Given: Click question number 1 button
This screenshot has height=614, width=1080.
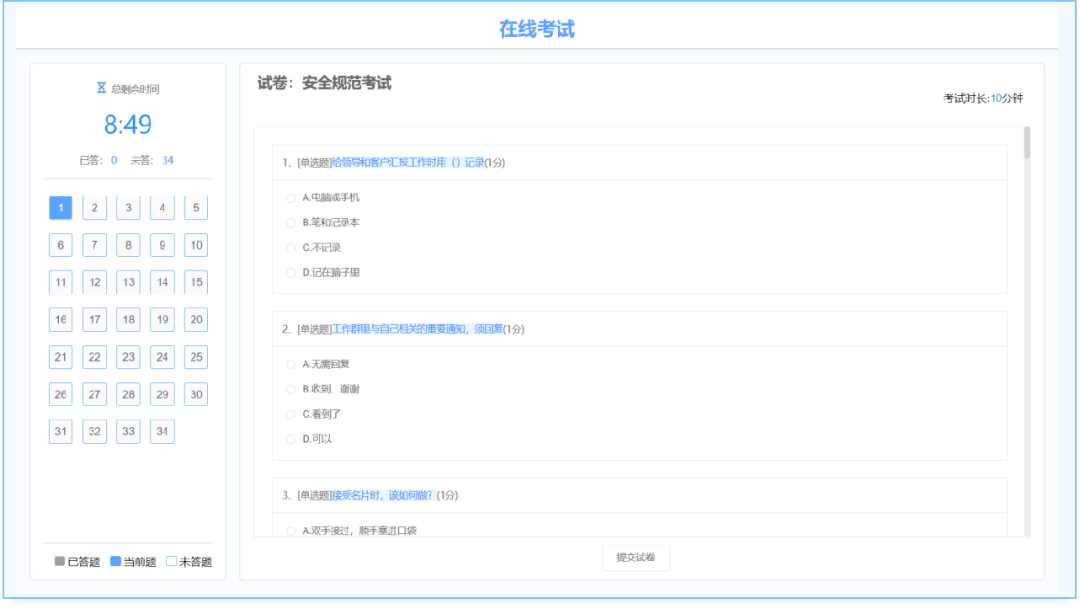Looking at the screenshot, I should [x=60, y=207].
